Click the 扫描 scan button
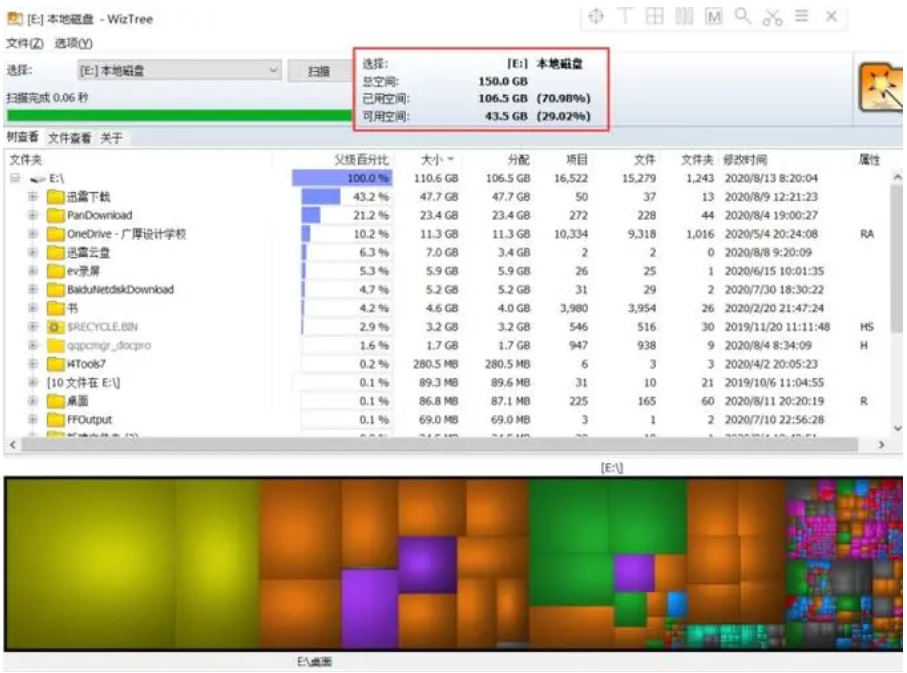907x673 pixels. pyautogui.click(x=319, y=71)
